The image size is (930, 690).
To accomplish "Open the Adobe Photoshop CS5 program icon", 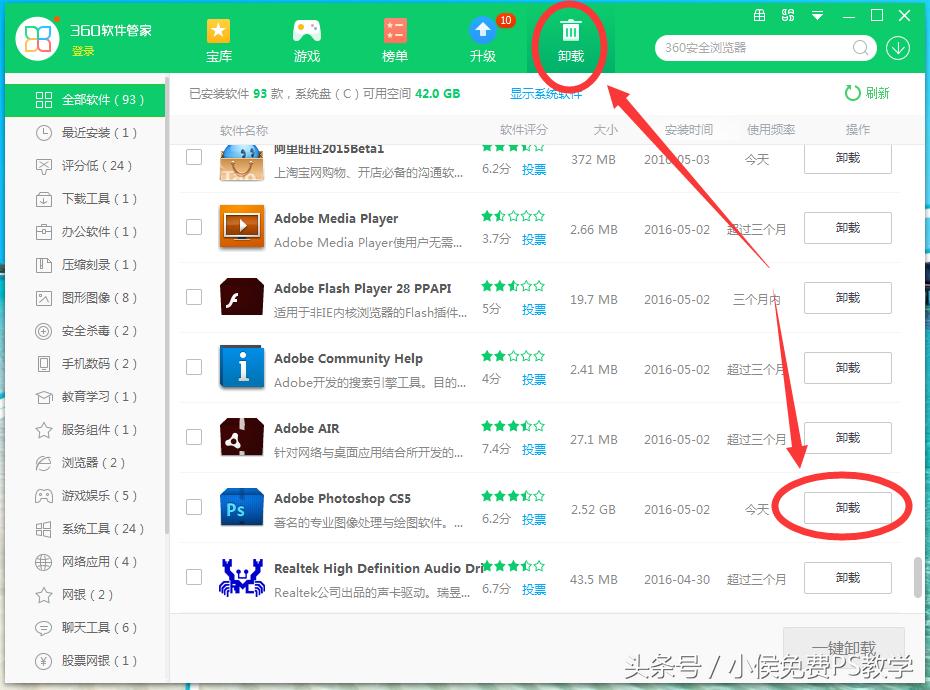I will coord(240,508).
